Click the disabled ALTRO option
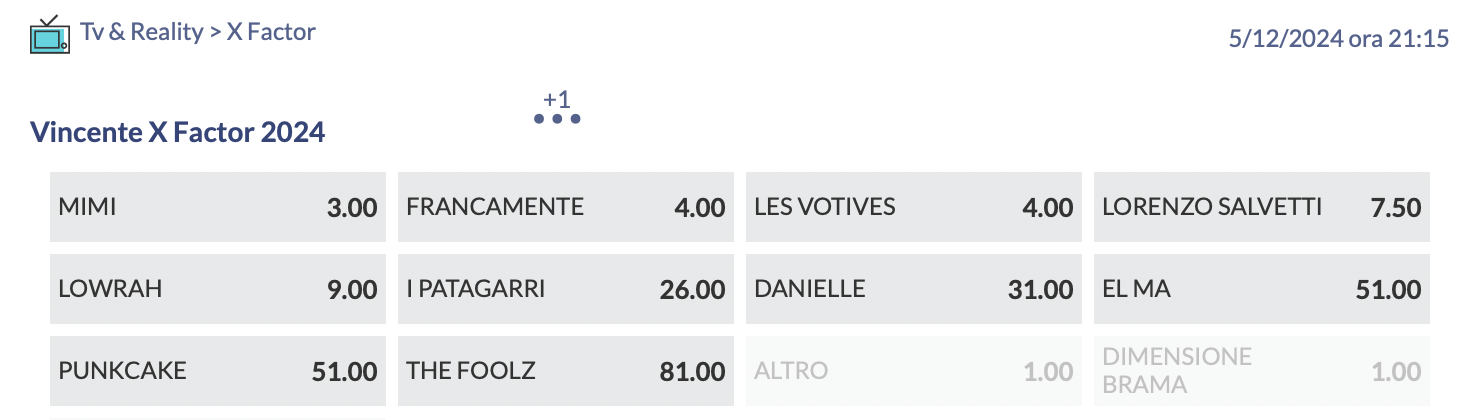Viewport: 1470px width, 420px height. pyautogui.click(x=914, y=371)
